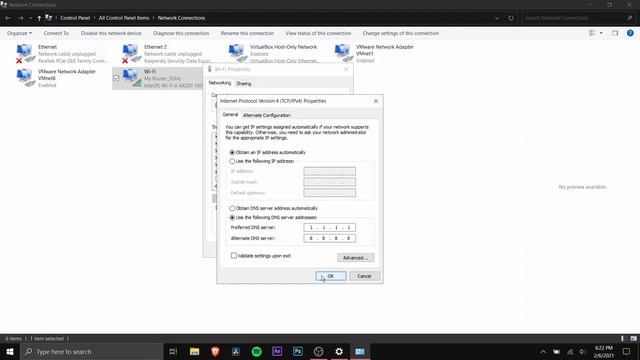
Task: Open File Explorer from the taskbar
Action: point(194,351)
